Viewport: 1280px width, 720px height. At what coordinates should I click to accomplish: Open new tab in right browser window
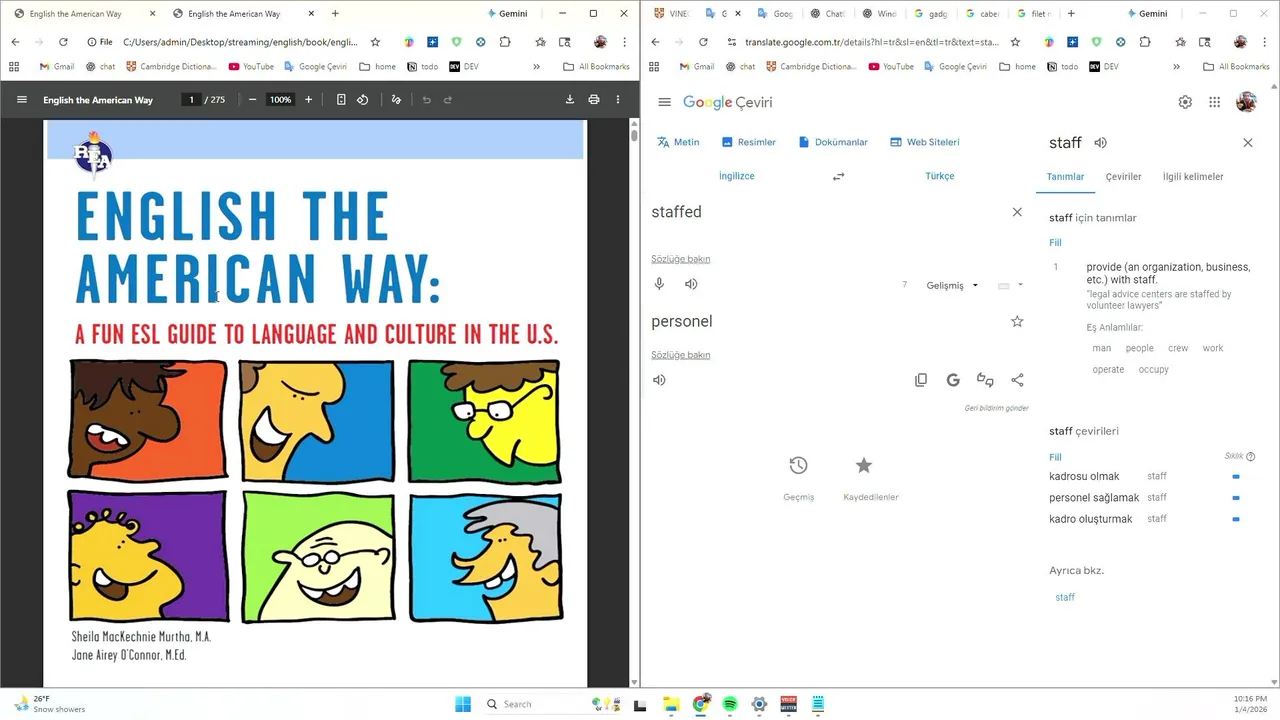1071,14
